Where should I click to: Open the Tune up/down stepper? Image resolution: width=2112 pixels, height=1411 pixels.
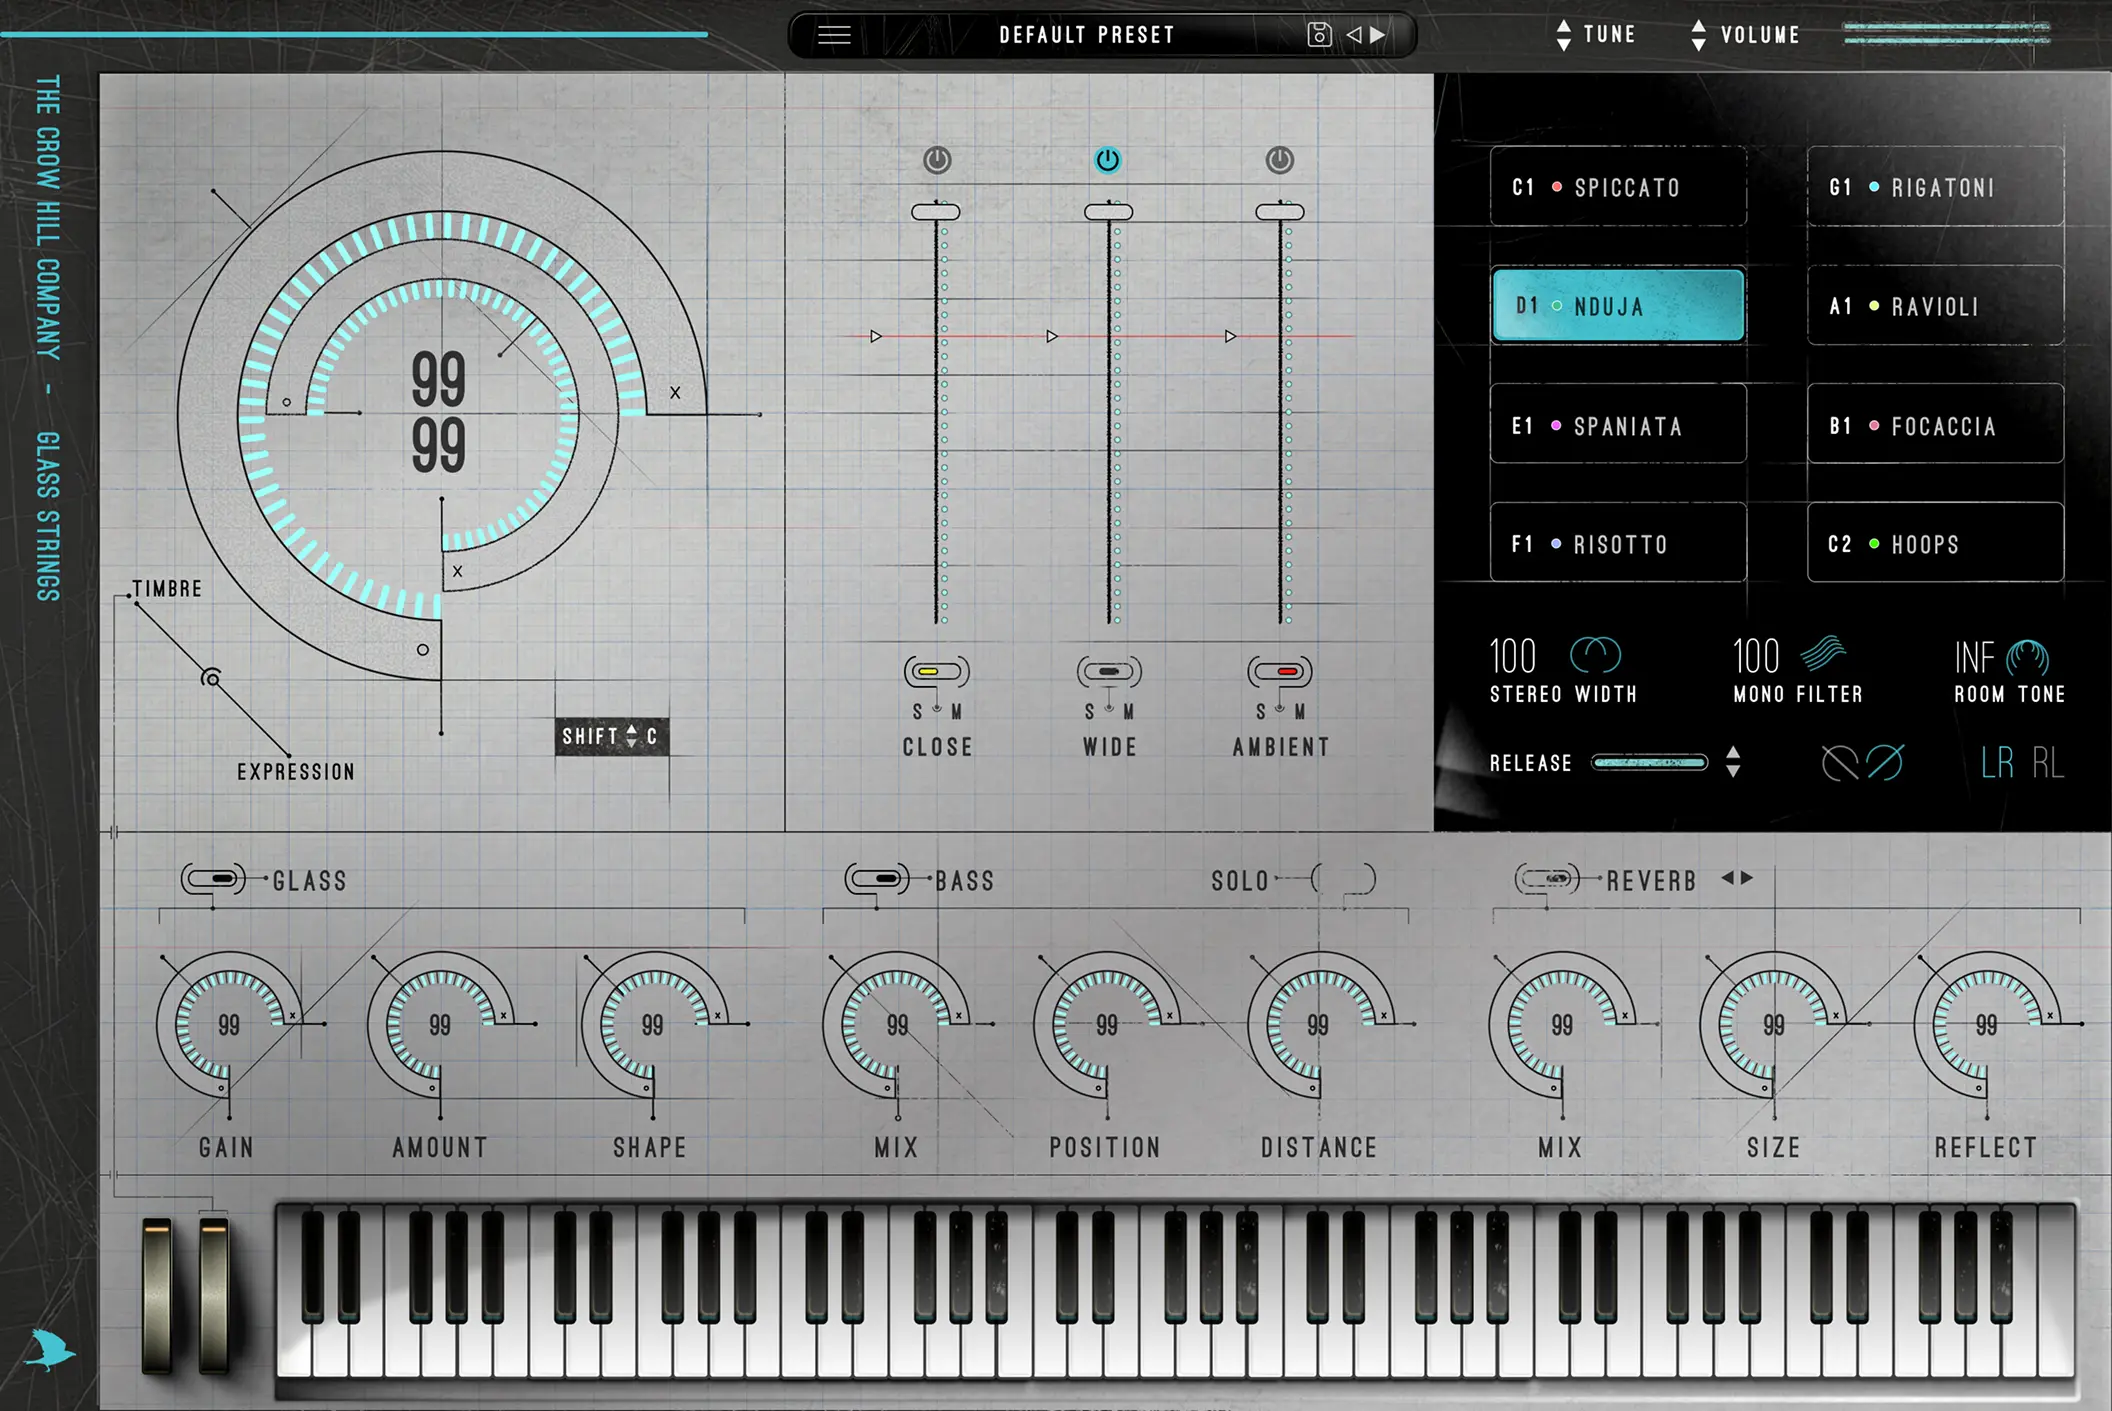coord(1564,35)
